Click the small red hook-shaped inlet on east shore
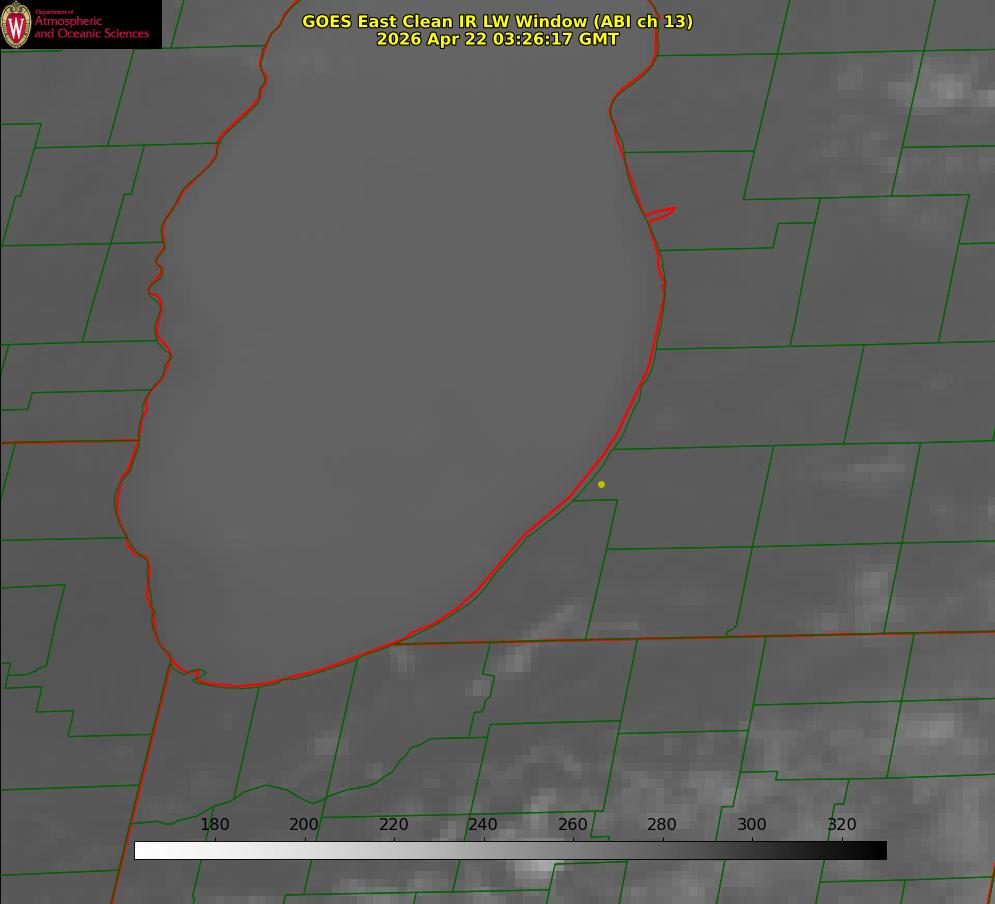This screenshot has width=995, height=904. (x=660, y=214)
